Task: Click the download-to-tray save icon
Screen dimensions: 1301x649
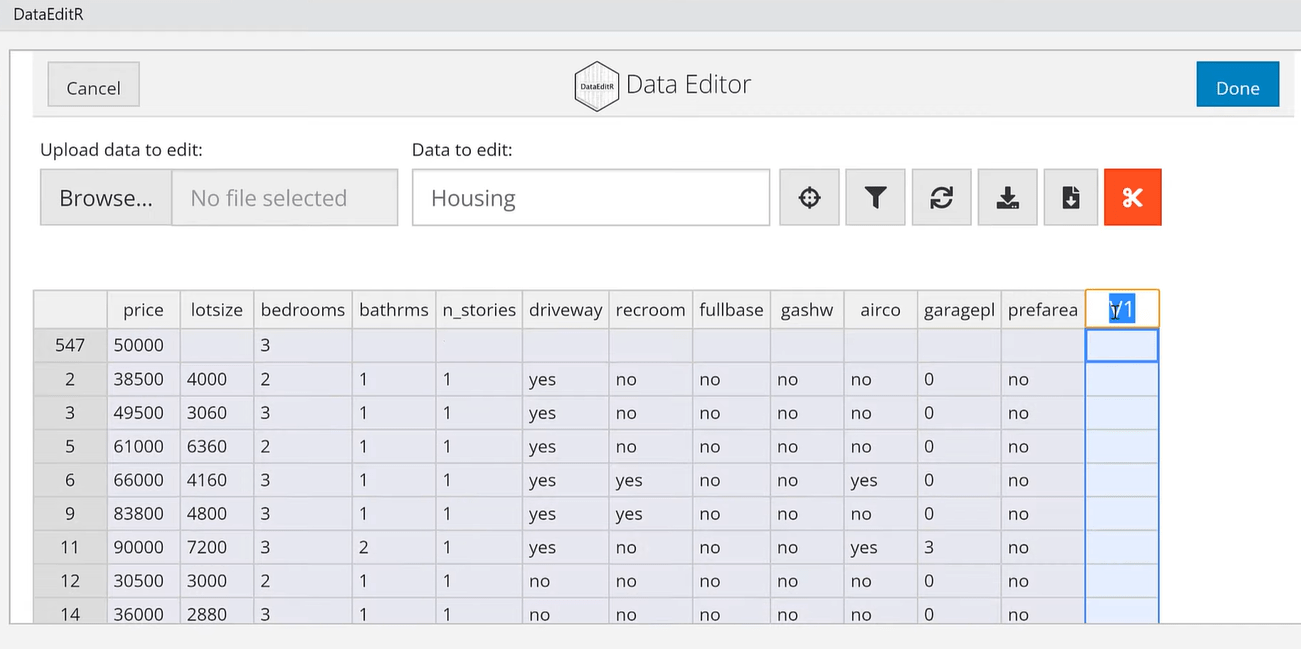Action: (x=1007, y=197)
